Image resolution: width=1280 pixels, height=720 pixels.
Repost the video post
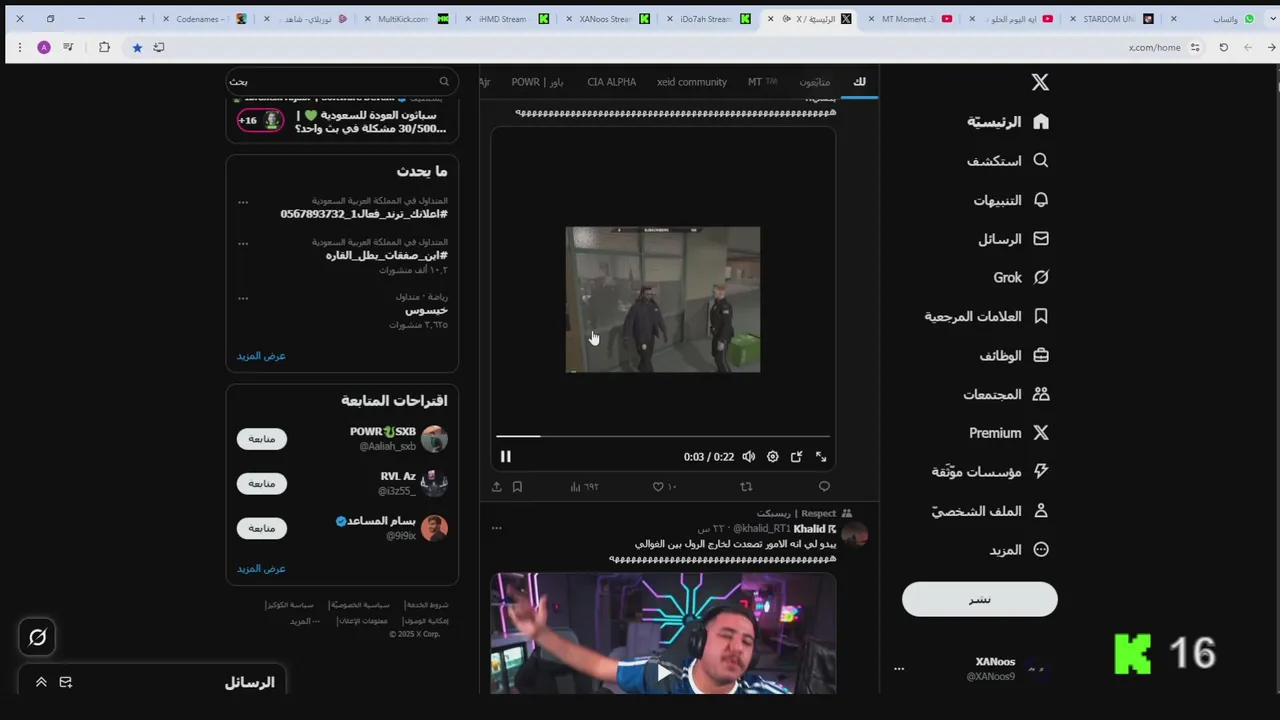[x=745, y=487]
